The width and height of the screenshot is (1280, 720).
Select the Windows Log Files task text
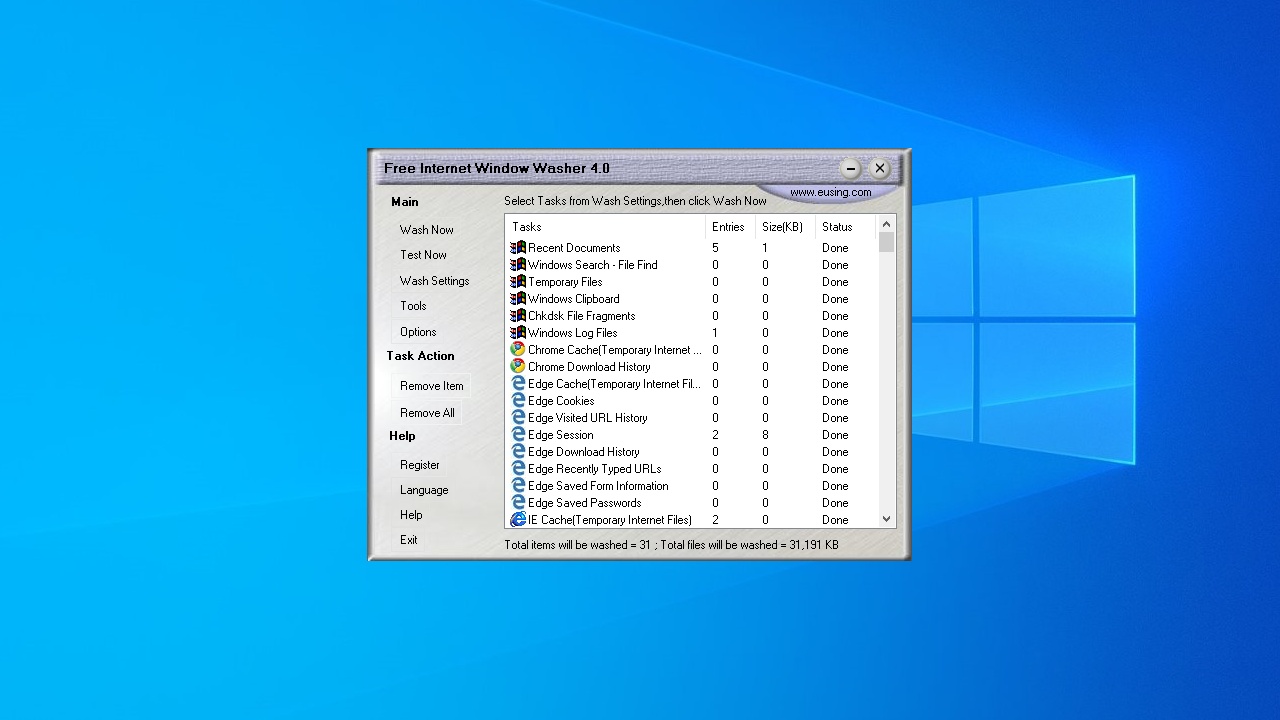tap(573, 333)
